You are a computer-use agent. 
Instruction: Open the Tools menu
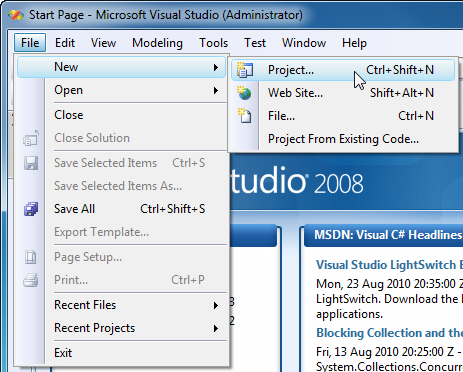click(214, 43)
